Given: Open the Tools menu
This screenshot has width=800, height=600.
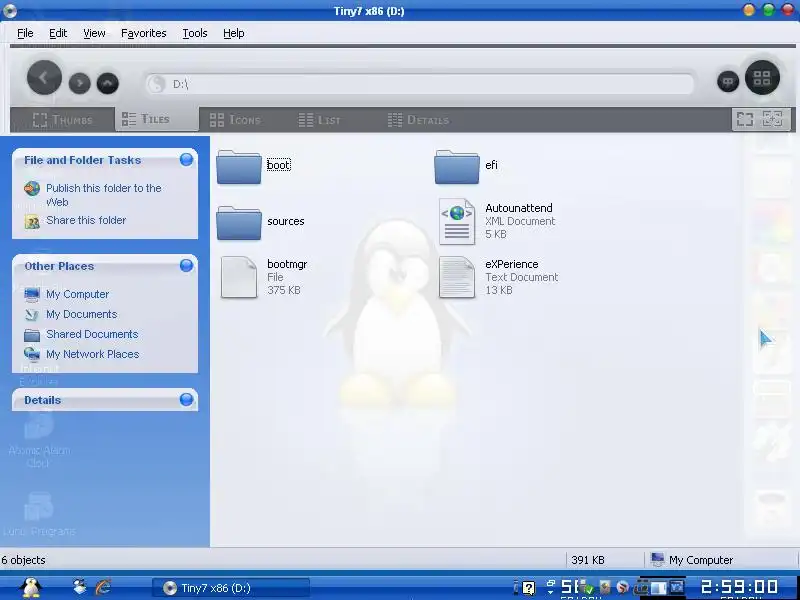Looking at the screenshot, I should pos(195,33).
